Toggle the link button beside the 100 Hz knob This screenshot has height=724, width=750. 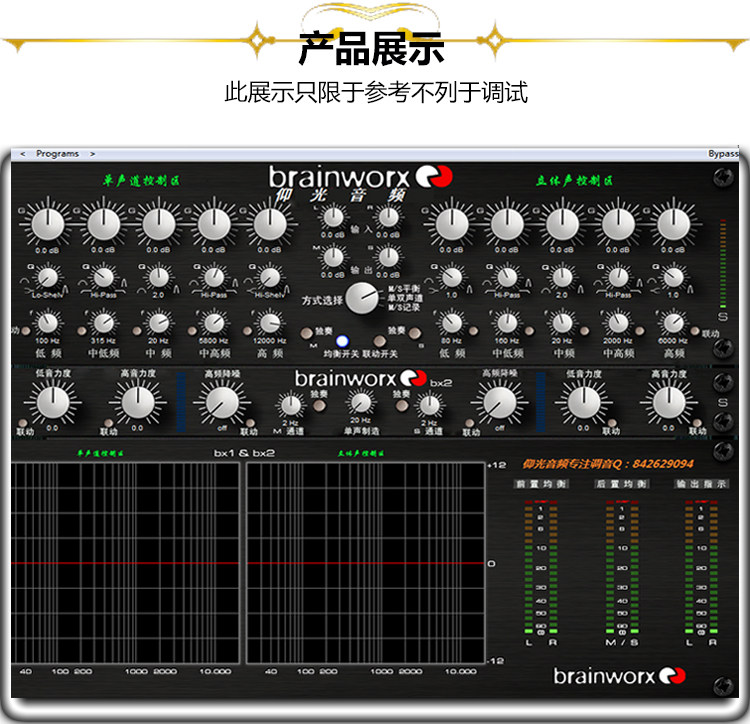click(26, 331)
